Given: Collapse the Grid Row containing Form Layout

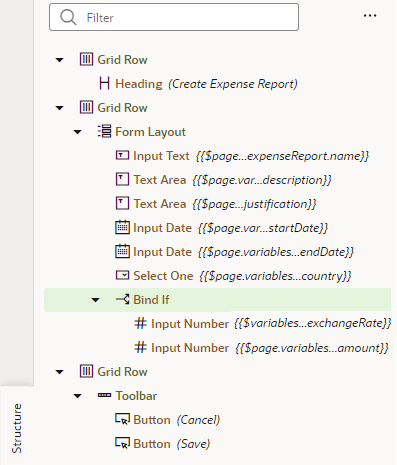Looking at the screenshot, I should (x=60, y=108).
